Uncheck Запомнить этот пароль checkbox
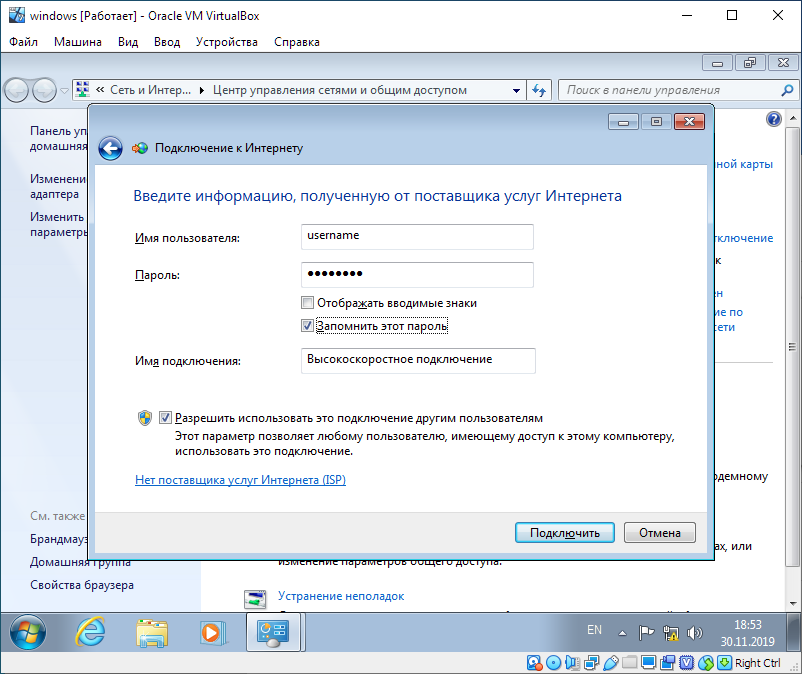Screen dimensions: 802x674 (x=307, y=325)
